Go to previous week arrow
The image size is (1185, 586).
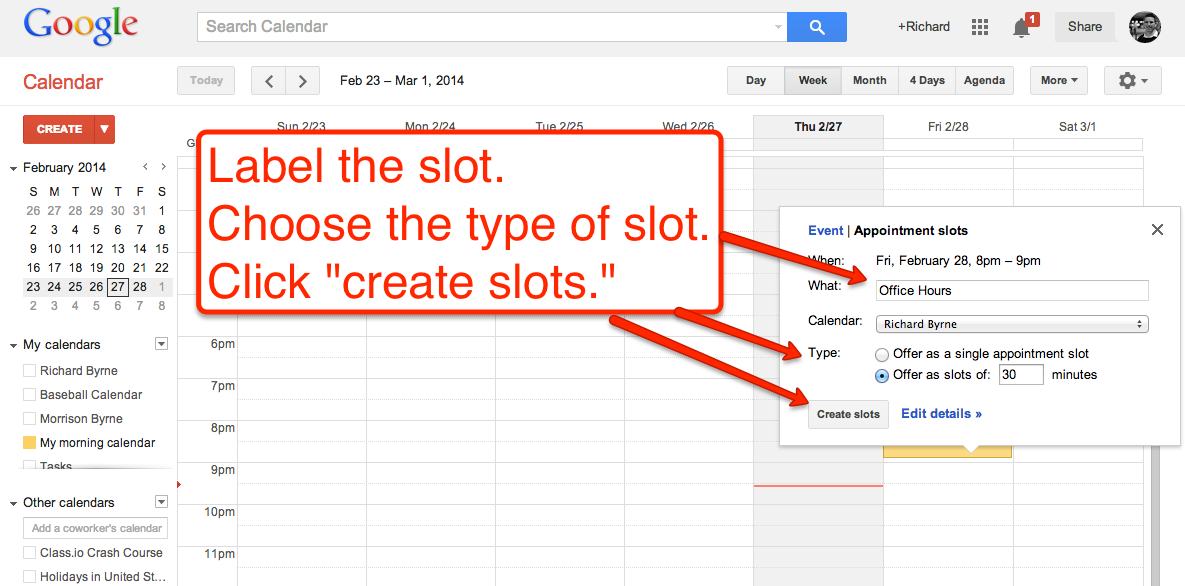tap(268, 81)
